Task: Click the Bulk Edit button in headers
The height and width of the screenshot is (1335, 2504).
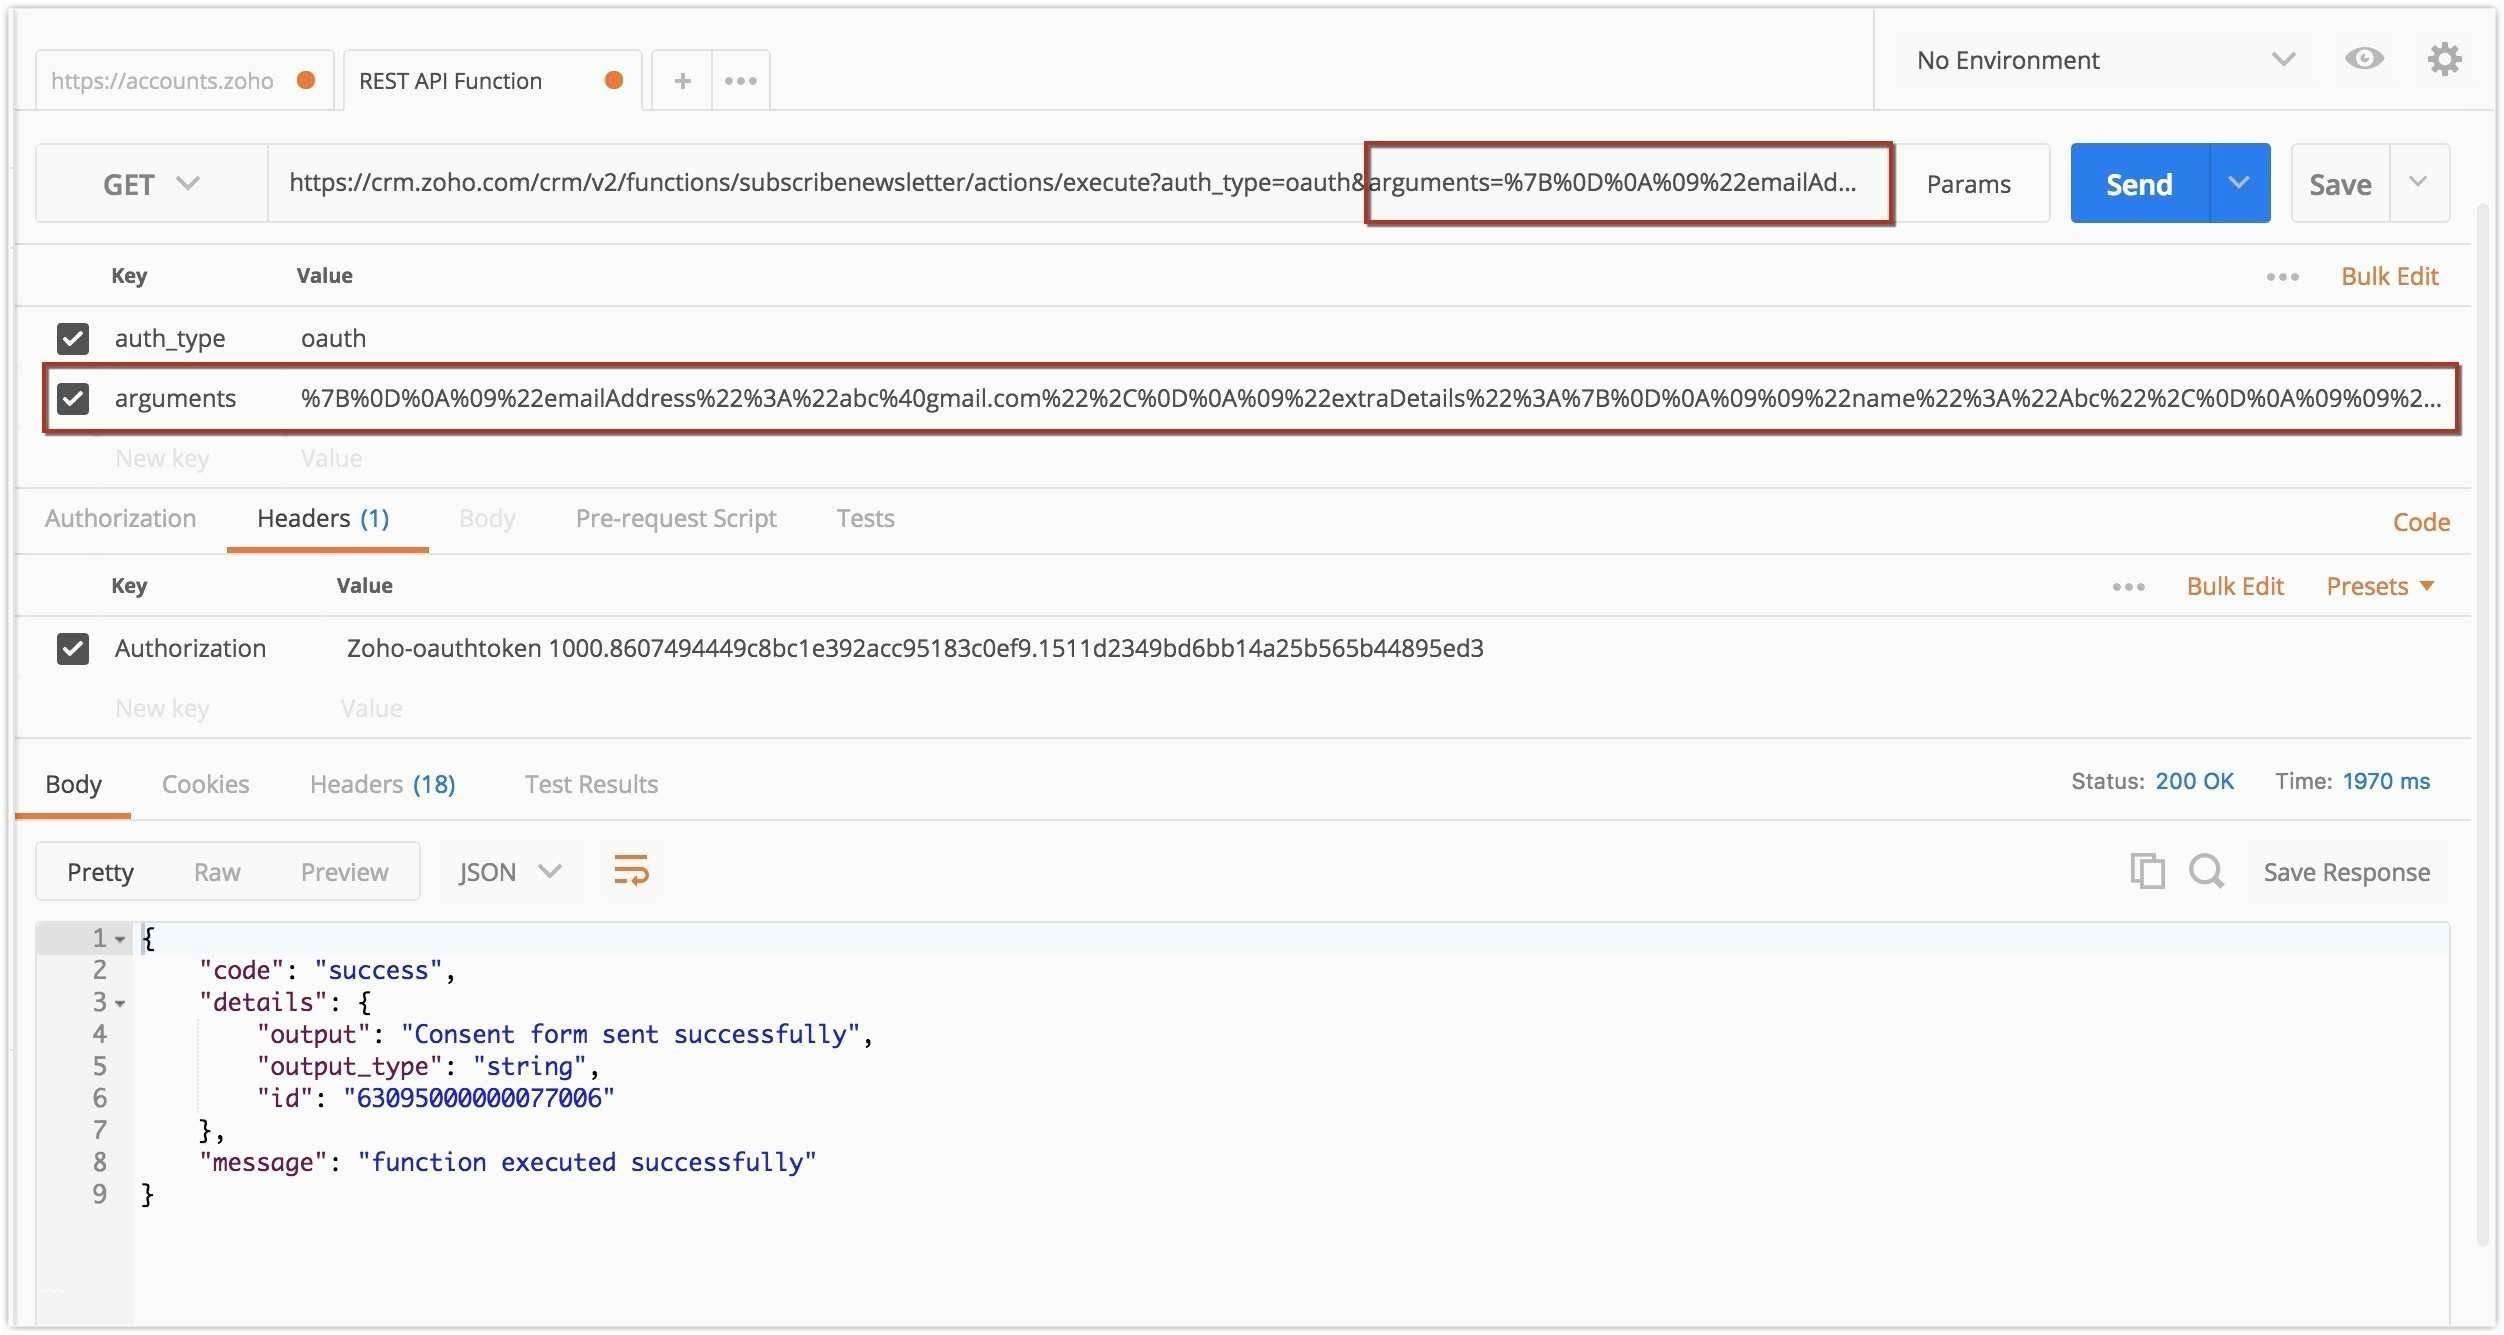Action: coord(2234,585)
